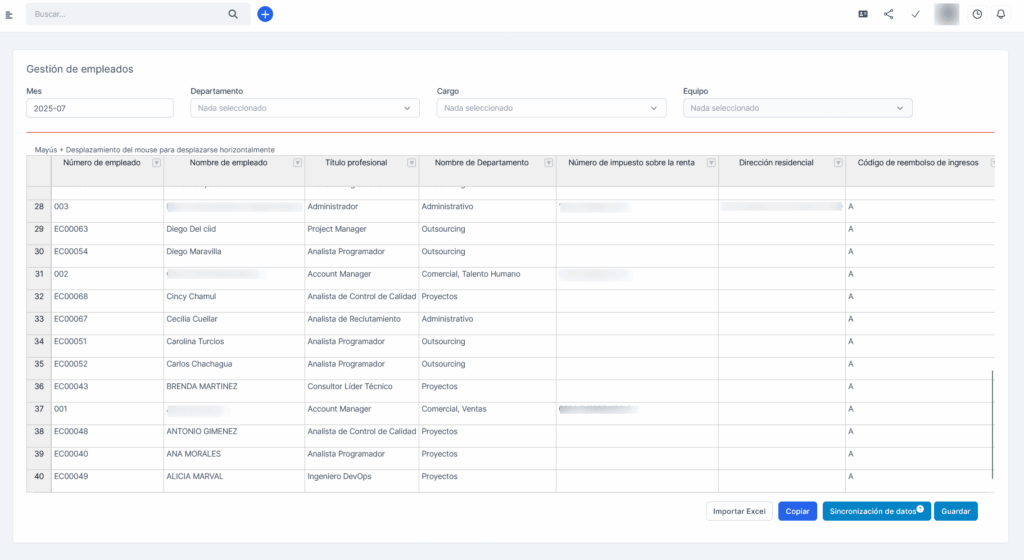
Task: Open the clock history icon
Action: point(977,14)
